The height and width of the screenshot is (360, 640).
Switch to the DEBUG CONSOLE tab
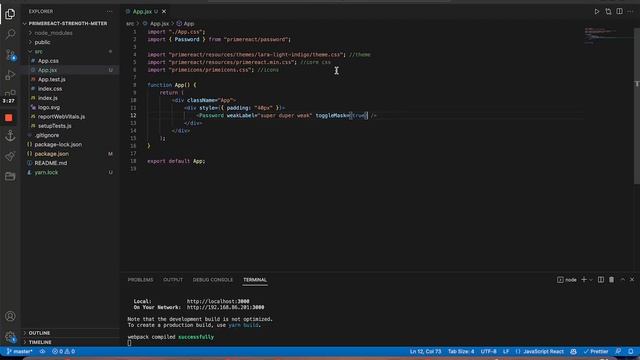click(213, 280)
